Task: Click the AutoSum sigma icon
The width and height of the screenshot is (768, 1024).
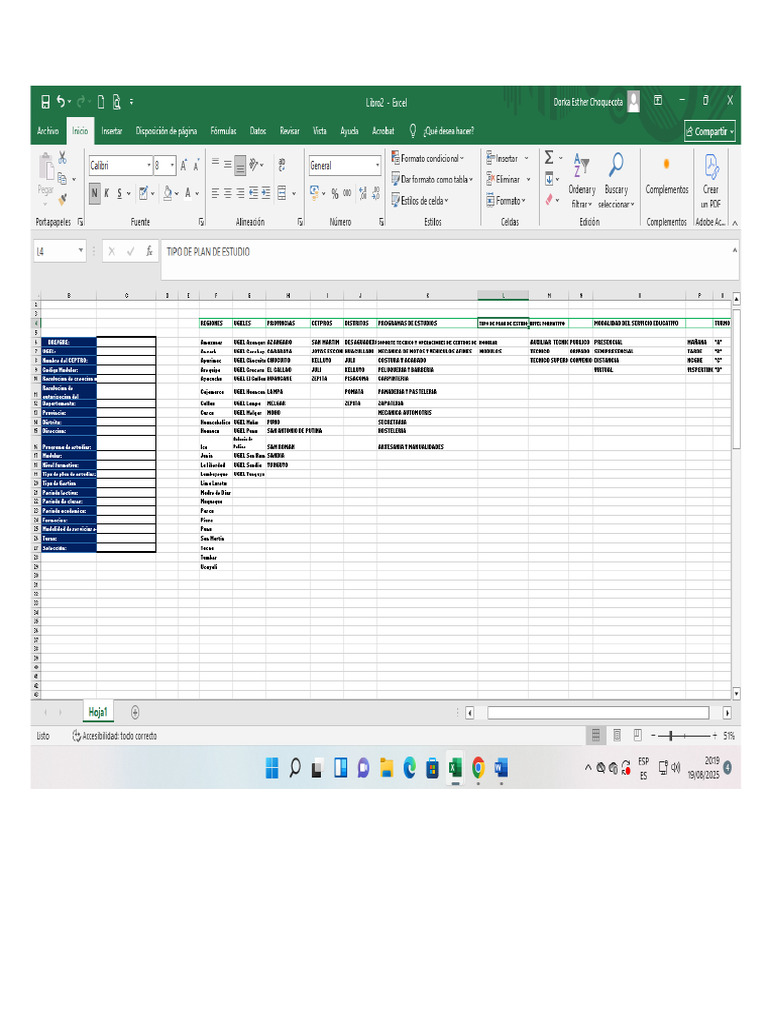Action: pyautogui.click(x=549, y=157)
